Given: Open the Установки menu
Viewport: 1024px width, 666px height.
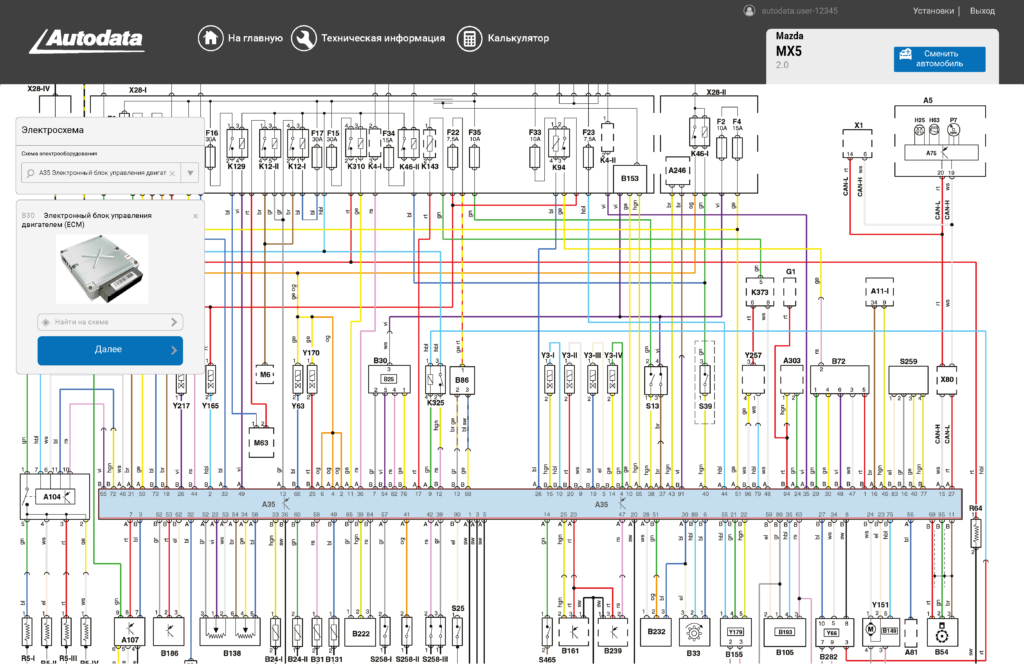Looking at the screenshot, I should (933, 11).
